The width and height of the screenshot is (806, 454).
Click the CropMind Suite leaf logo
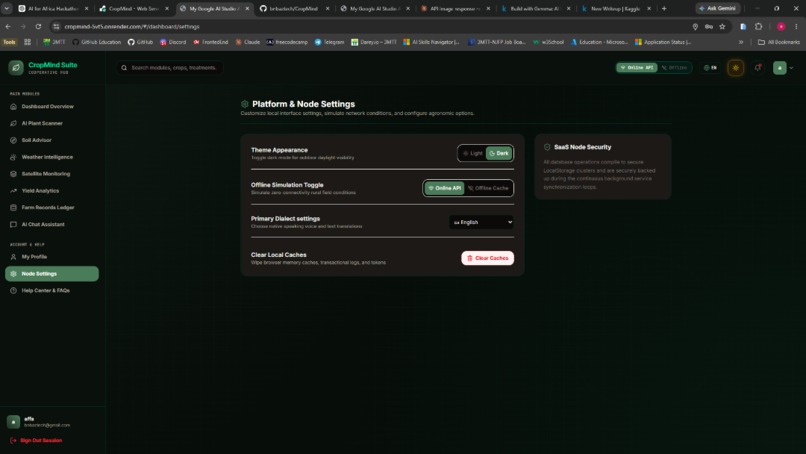(x=16, y=67)
